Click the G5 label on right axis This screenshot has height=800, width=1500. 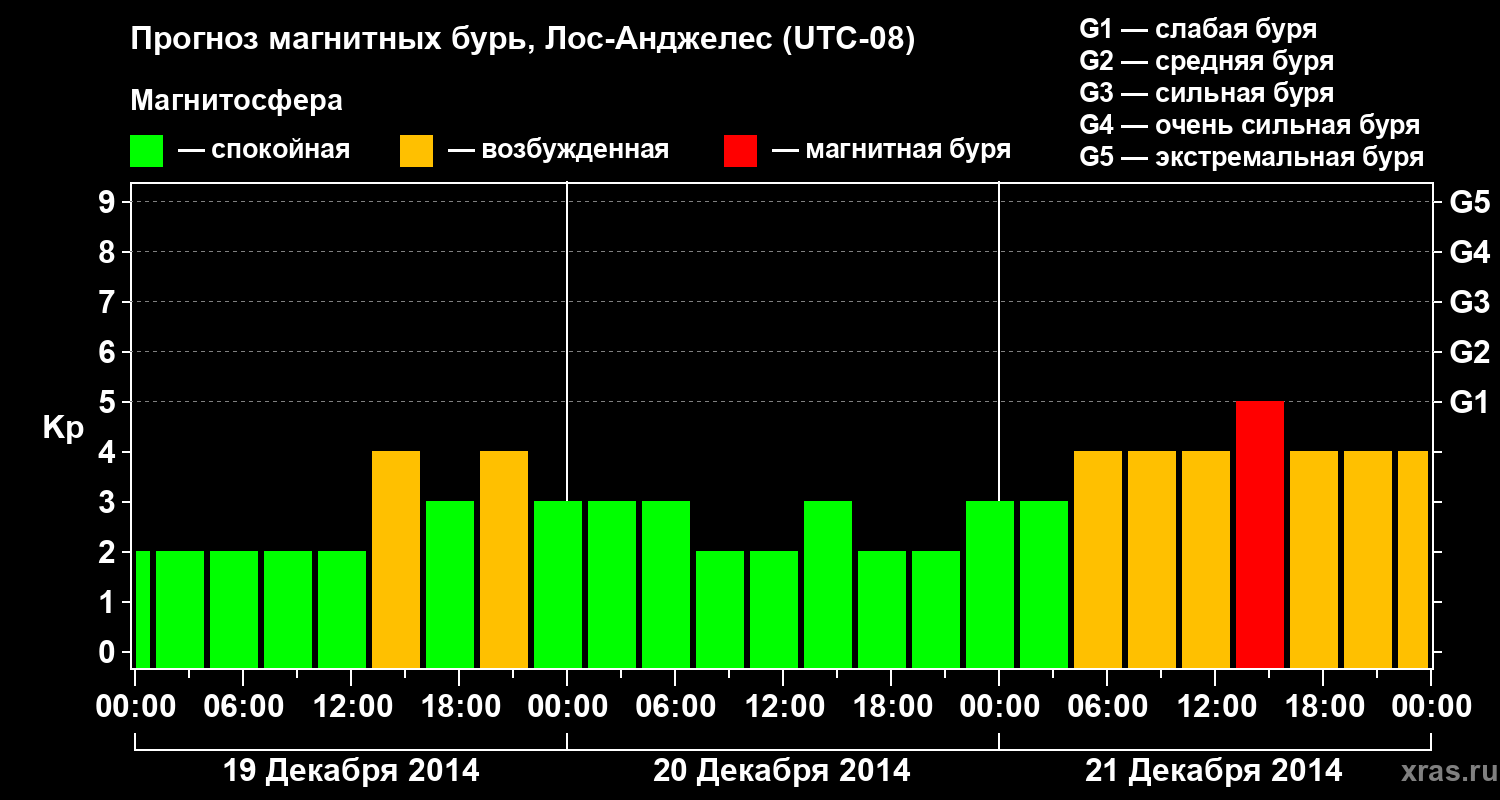(x=1469, y=202)
